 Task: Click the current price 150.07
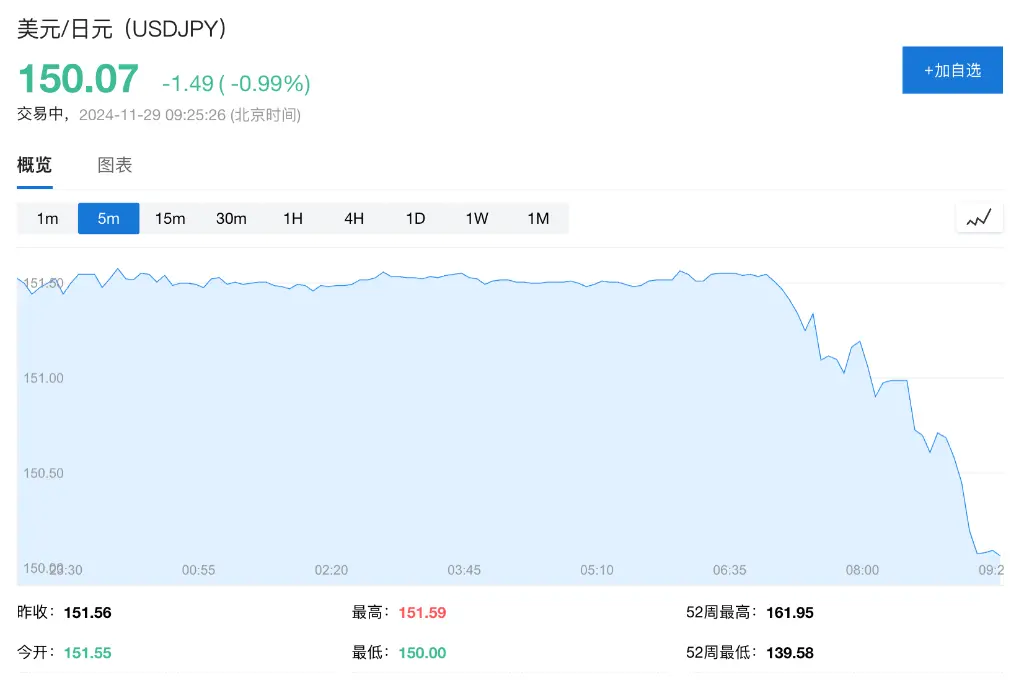78,79
